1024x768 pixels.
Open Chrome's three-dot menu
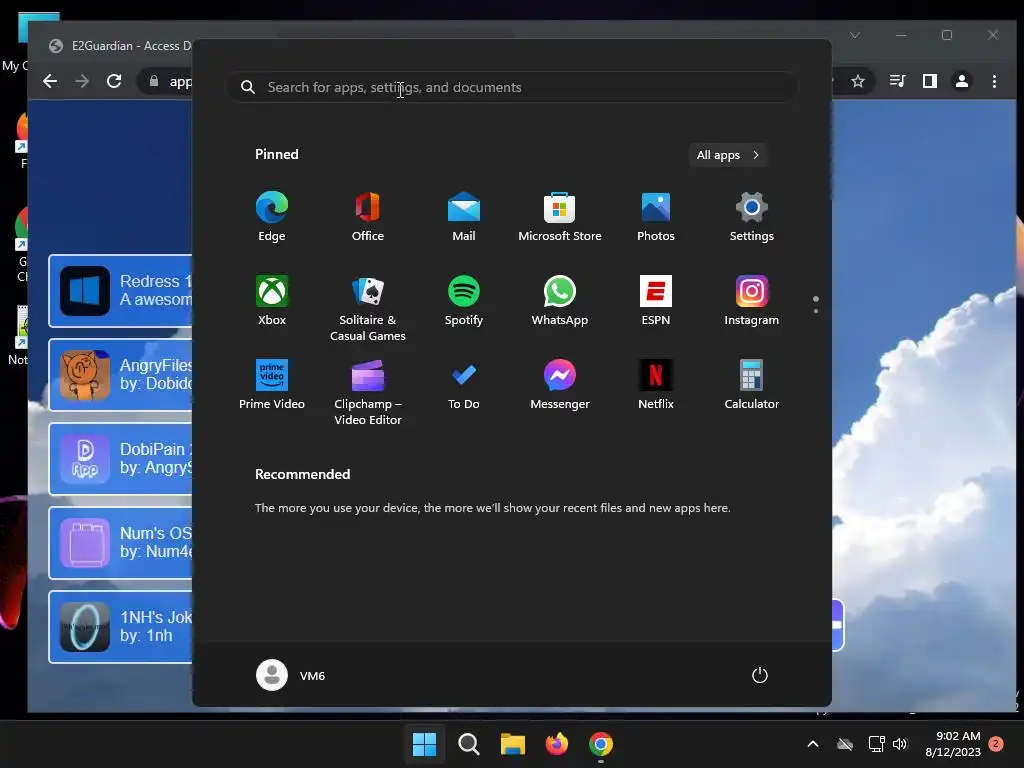point(994,81)
